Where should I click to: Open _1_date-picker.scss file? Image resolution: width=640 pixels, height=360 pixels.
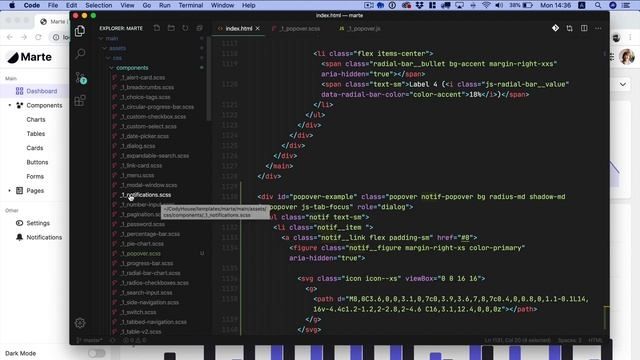[144, 136]
